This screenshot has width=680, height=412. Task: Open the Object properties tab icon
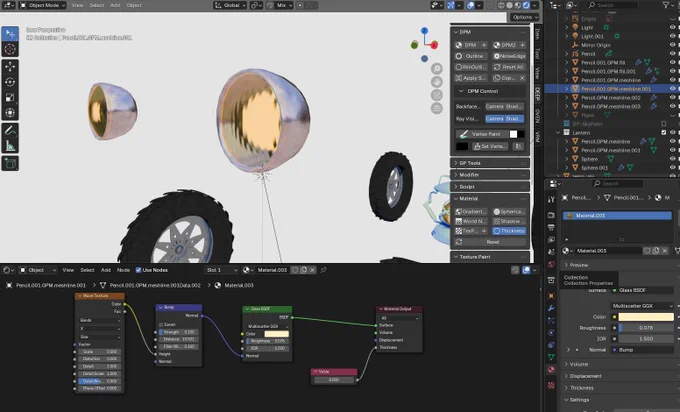click(551, 296)
